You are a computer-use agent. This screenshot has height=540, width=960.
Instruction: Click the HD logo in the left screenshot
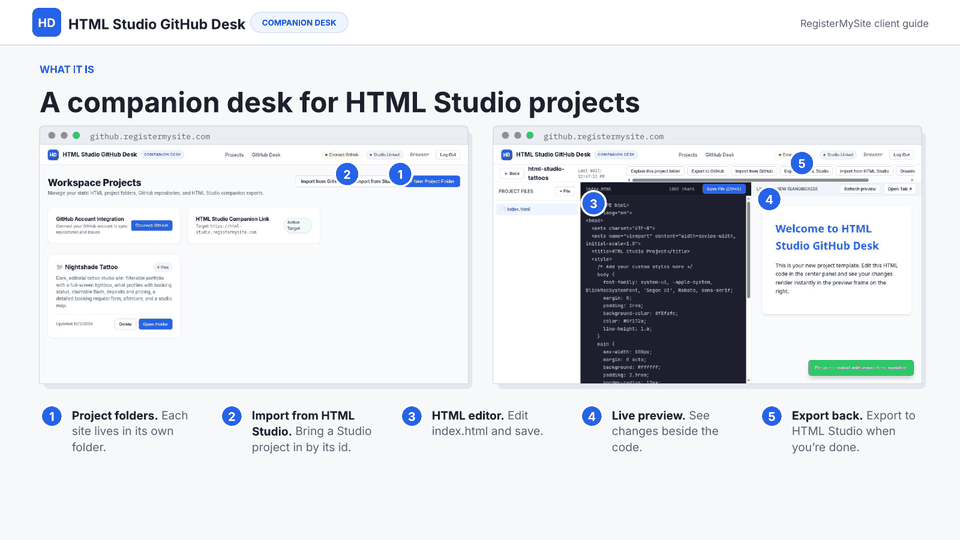[53, 155]
